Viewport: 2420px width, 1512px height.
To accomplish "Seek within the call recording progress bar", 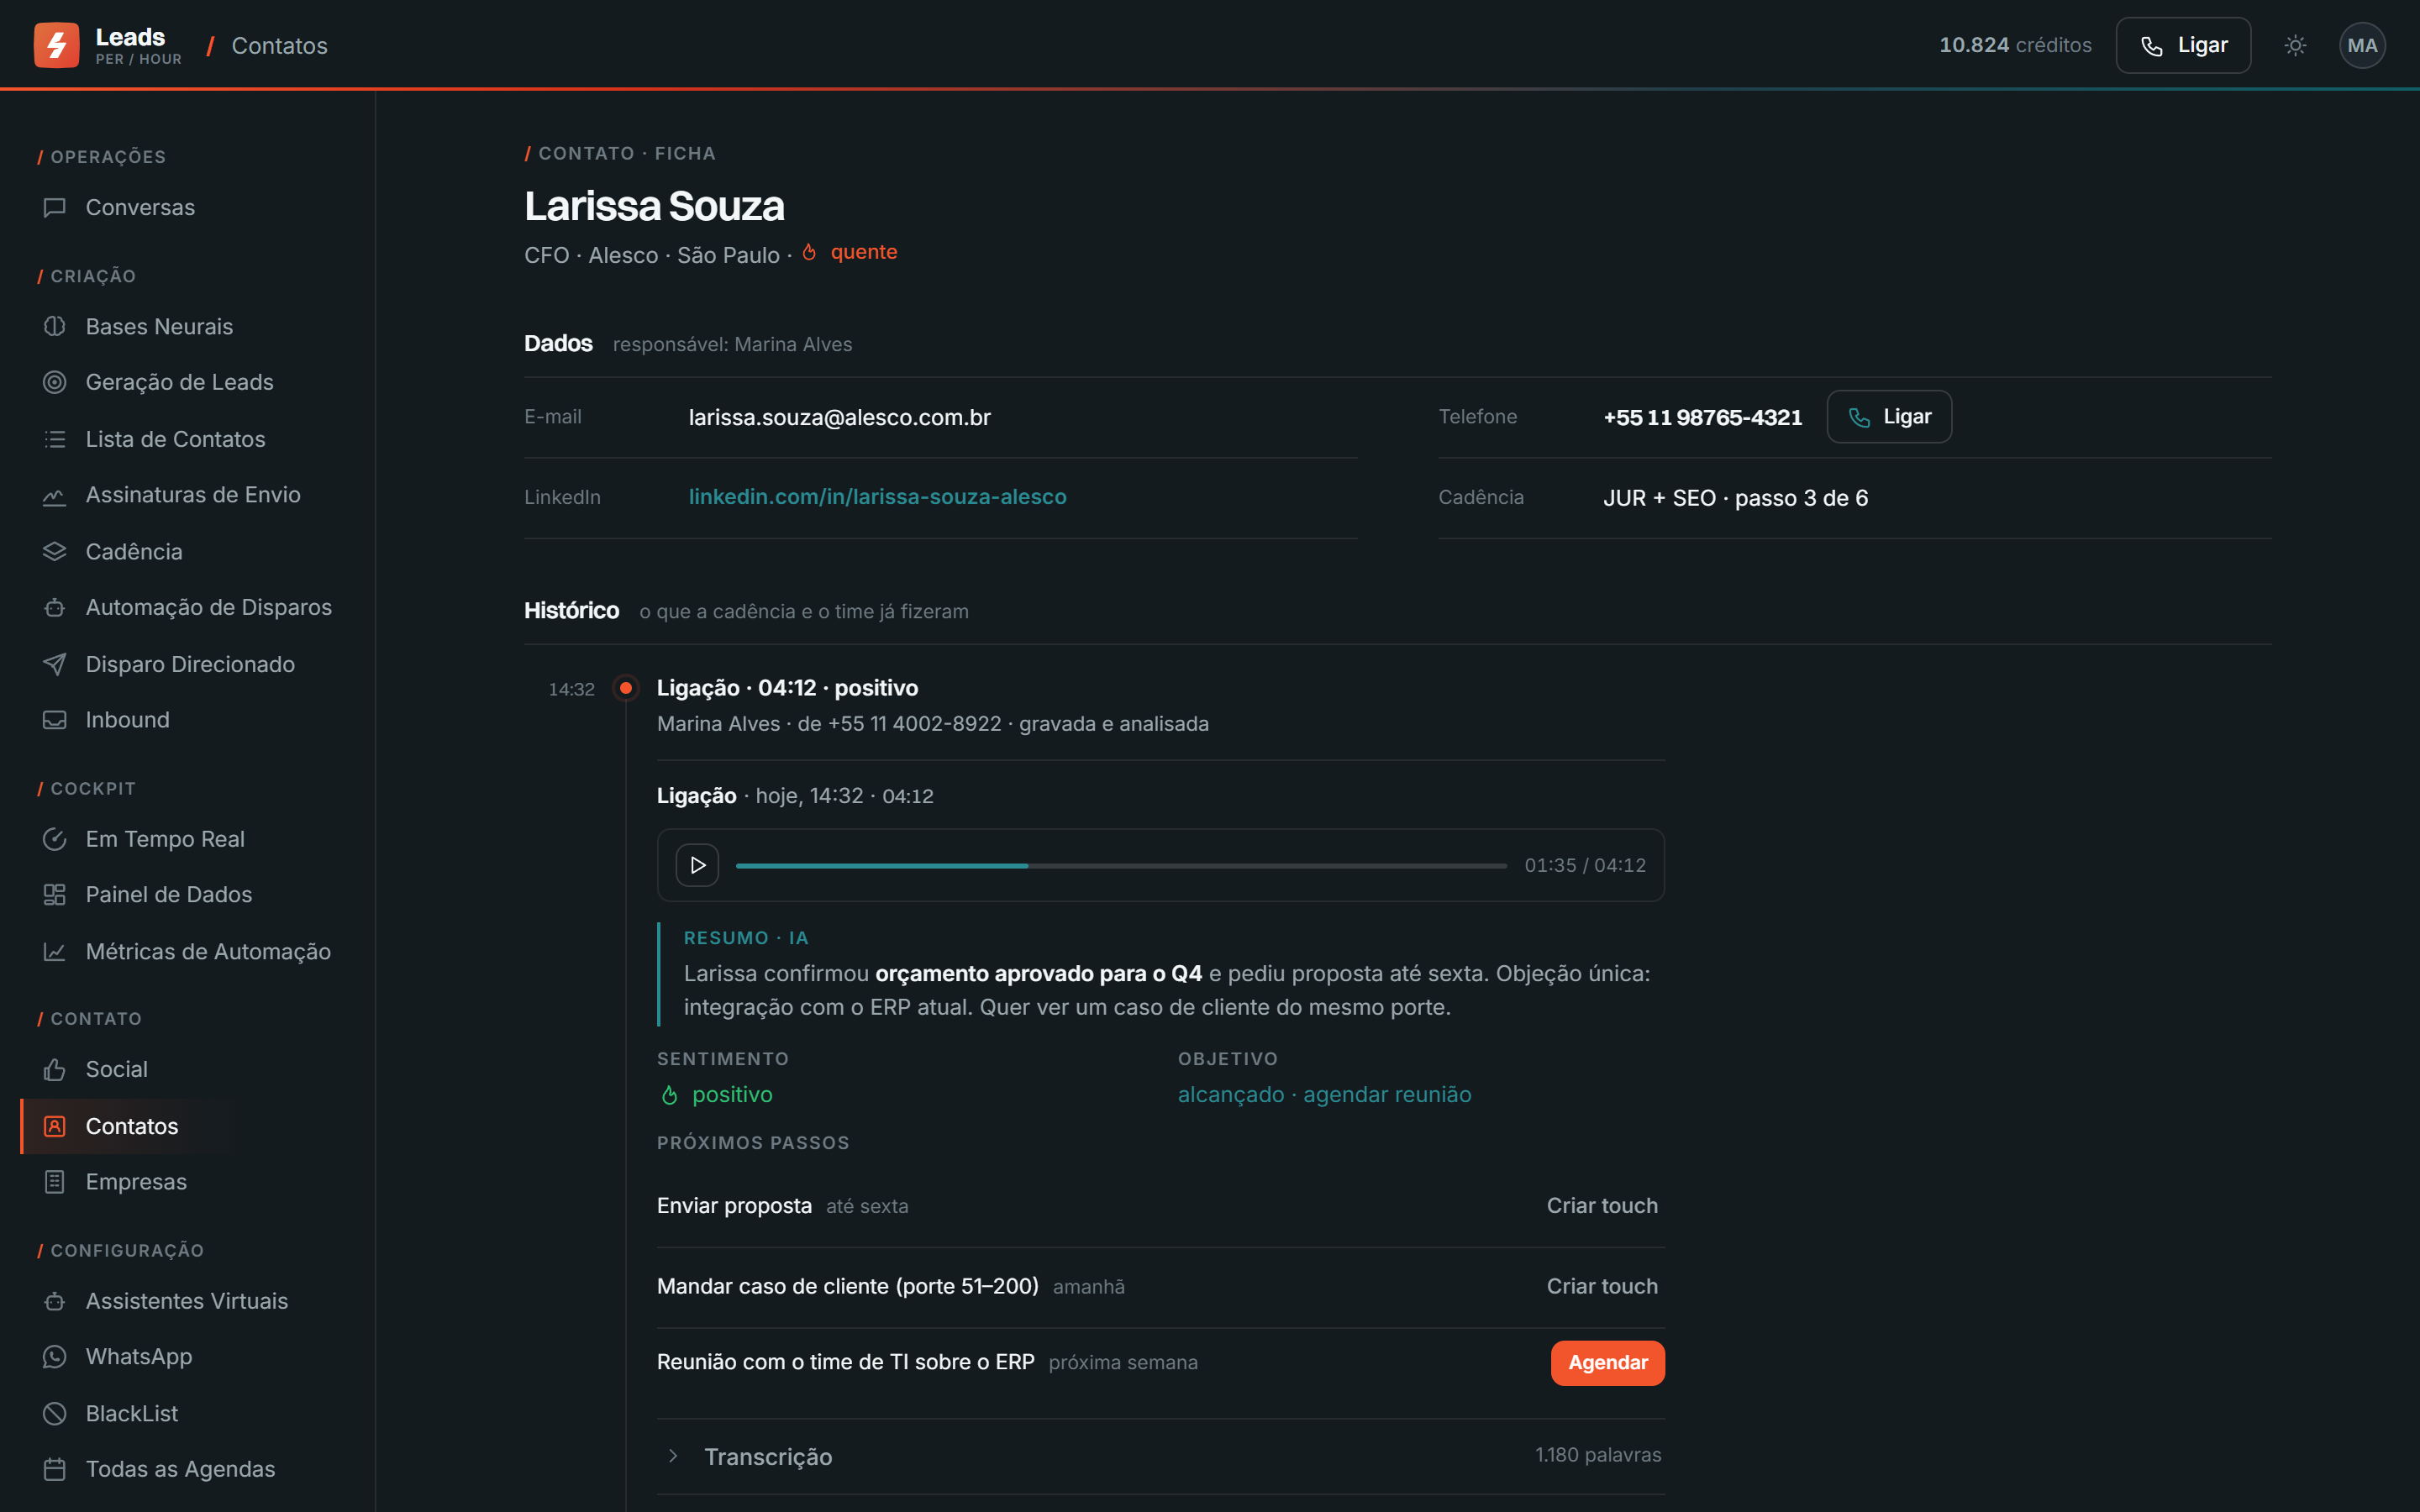I will point(1121,865).
